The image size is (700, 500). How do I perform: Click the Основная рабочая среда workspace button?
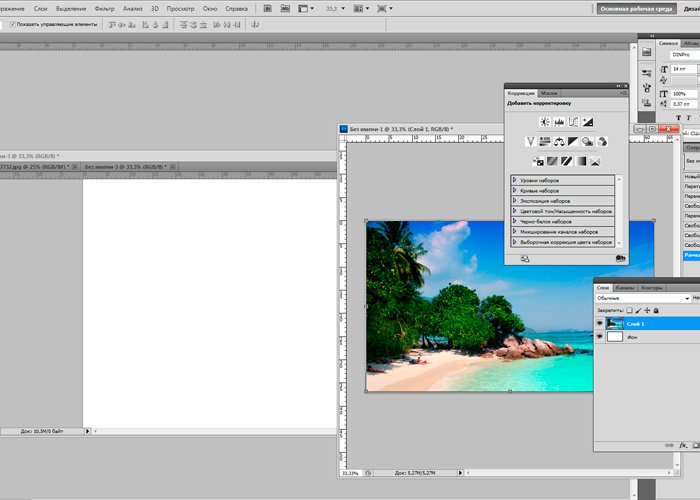point(637,8)
